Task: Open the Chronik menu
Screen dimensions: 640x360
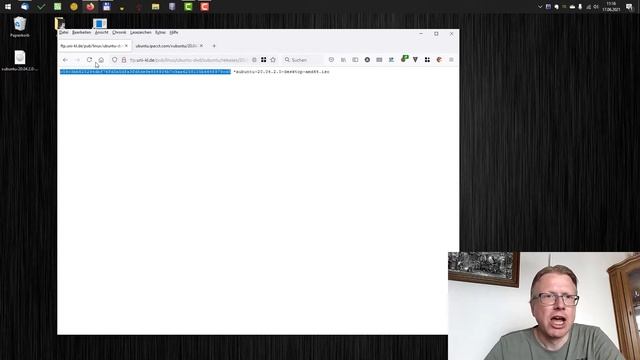Action: pos(119,32)
